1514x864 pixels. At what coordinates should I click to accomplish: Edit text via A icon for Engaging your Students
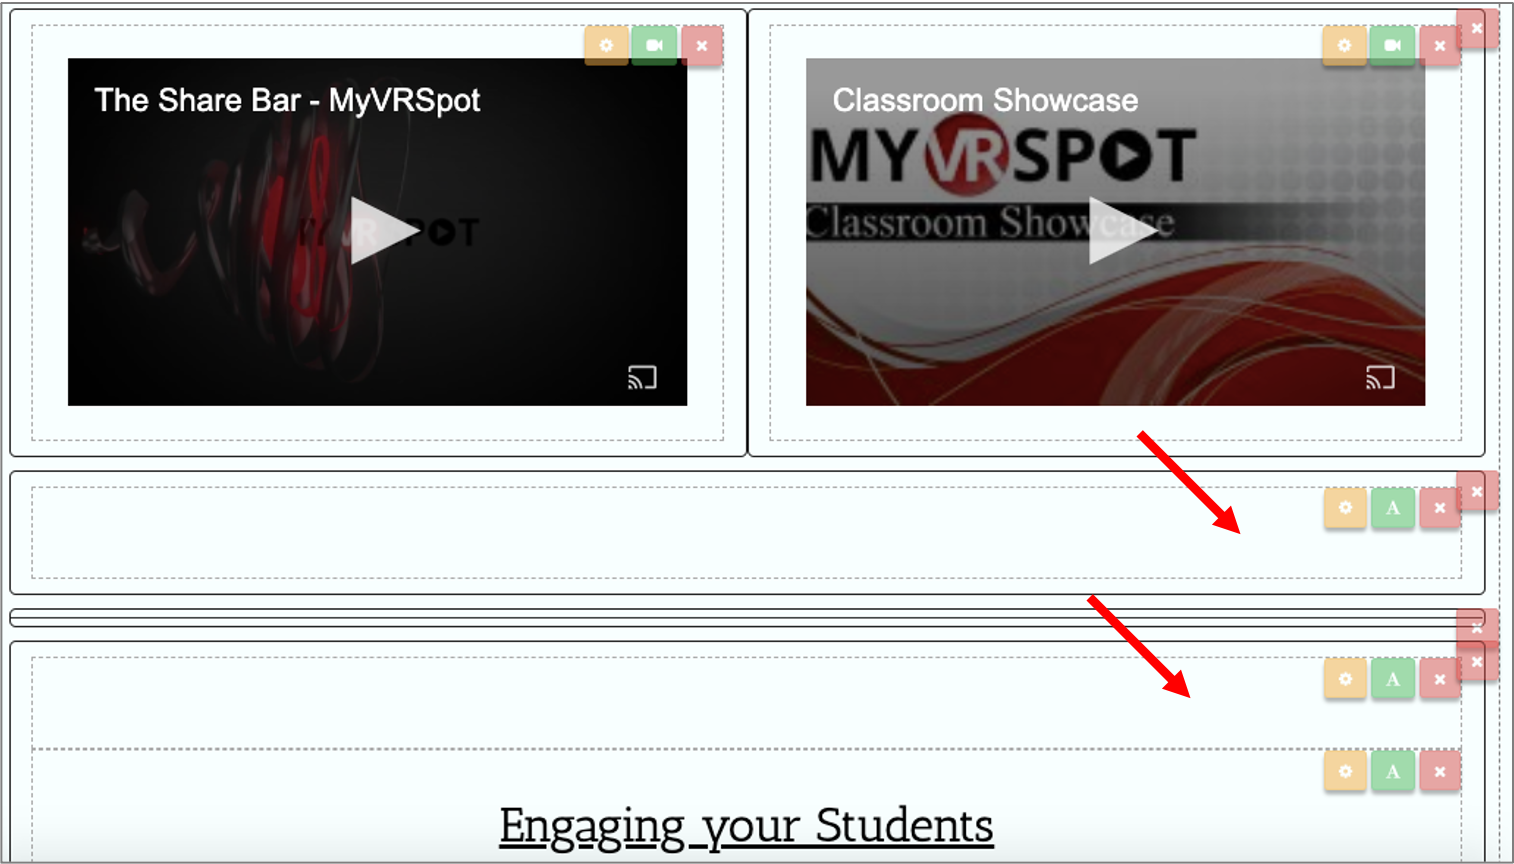1393,771
